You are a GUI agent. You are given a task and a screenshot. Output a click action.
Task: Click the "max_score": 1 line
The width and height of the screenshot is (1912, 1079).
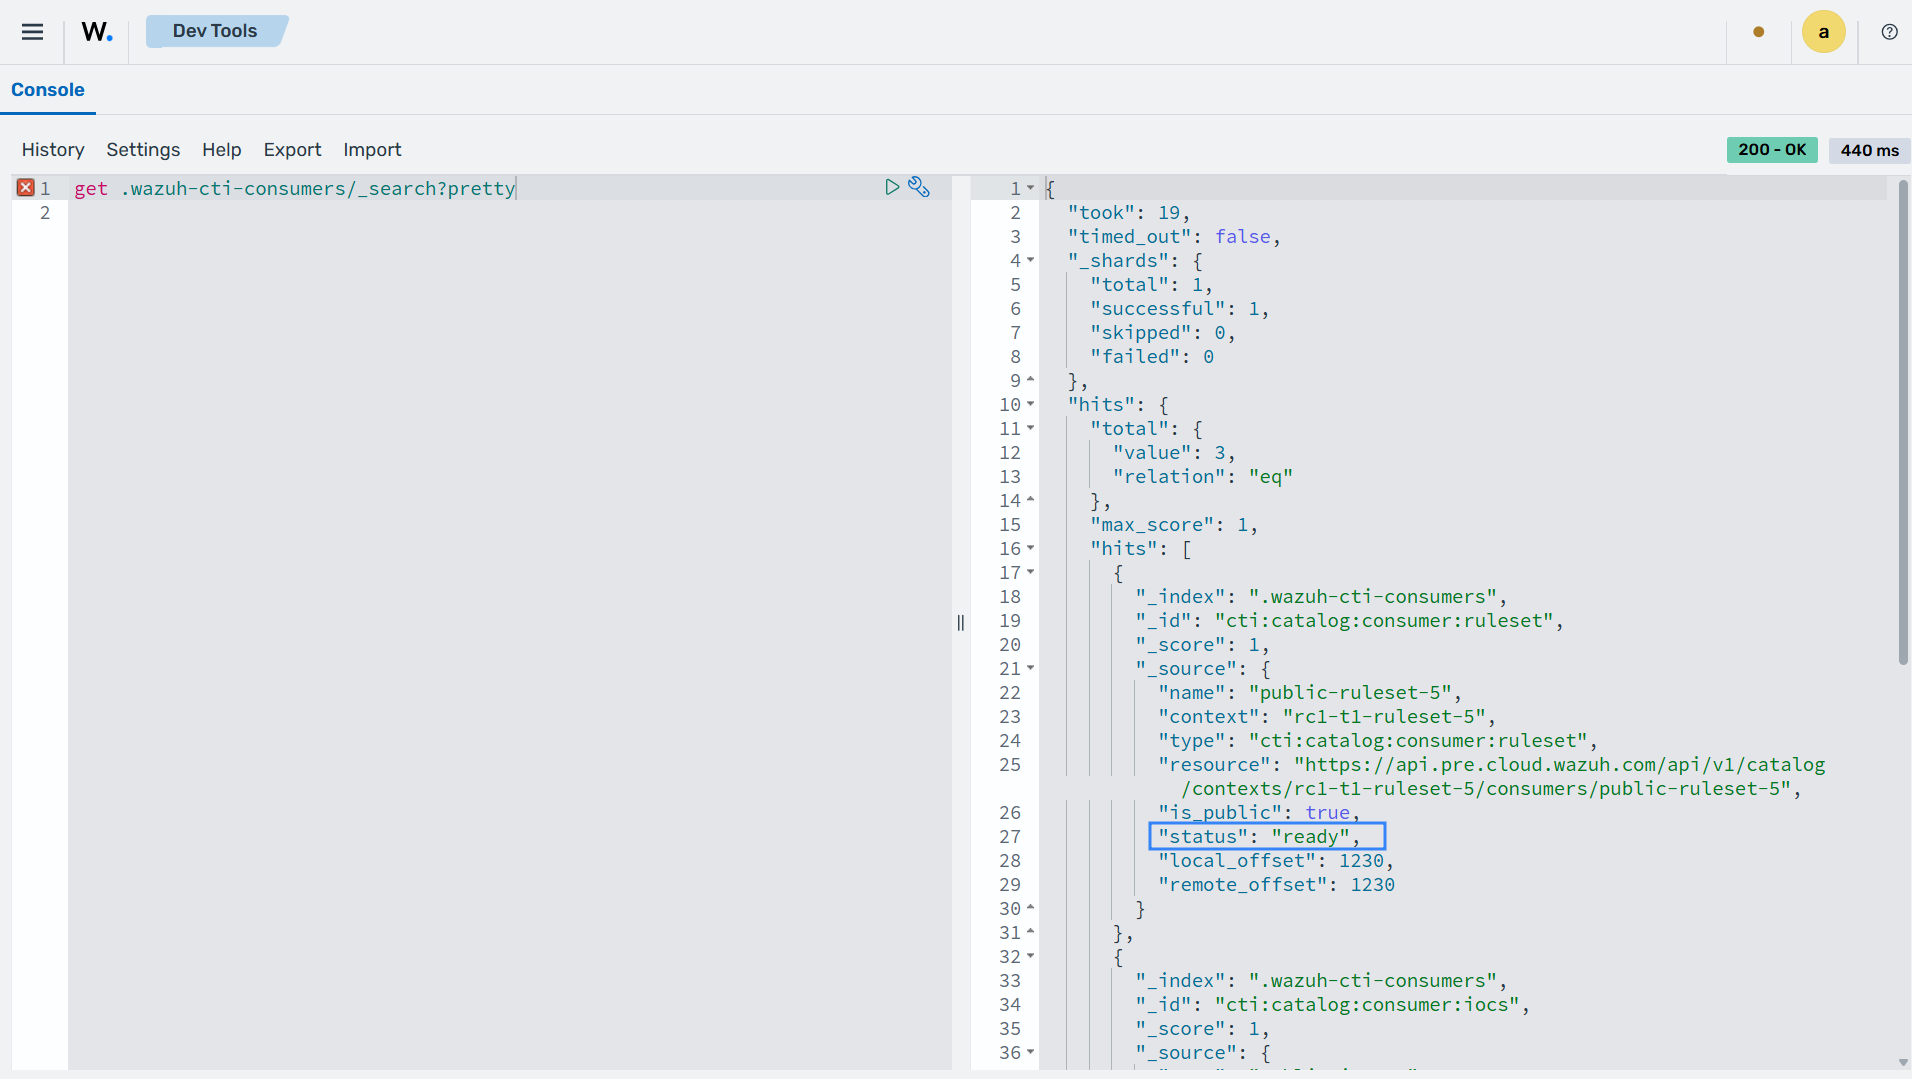(x=1173, y=524)
